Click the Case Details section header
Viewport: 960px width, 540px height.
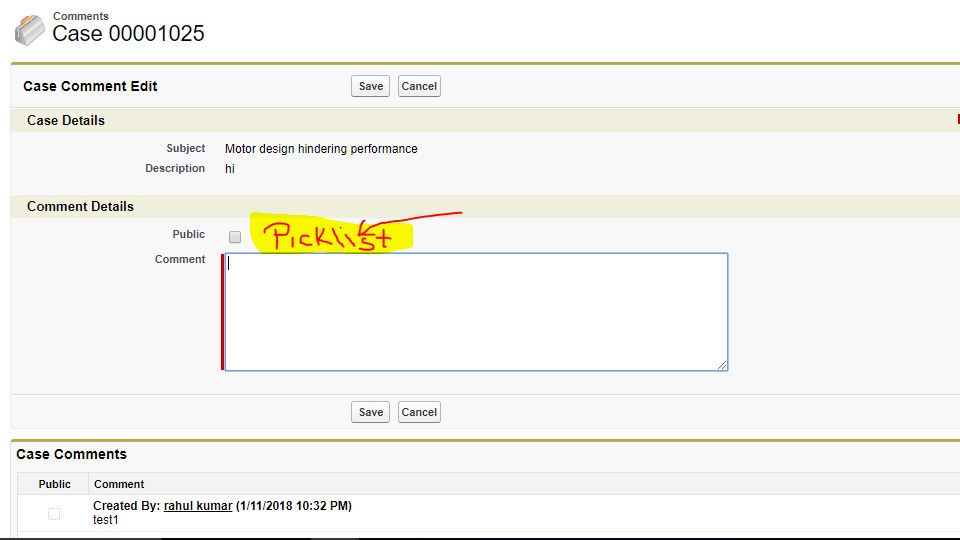tap(66, 120)
